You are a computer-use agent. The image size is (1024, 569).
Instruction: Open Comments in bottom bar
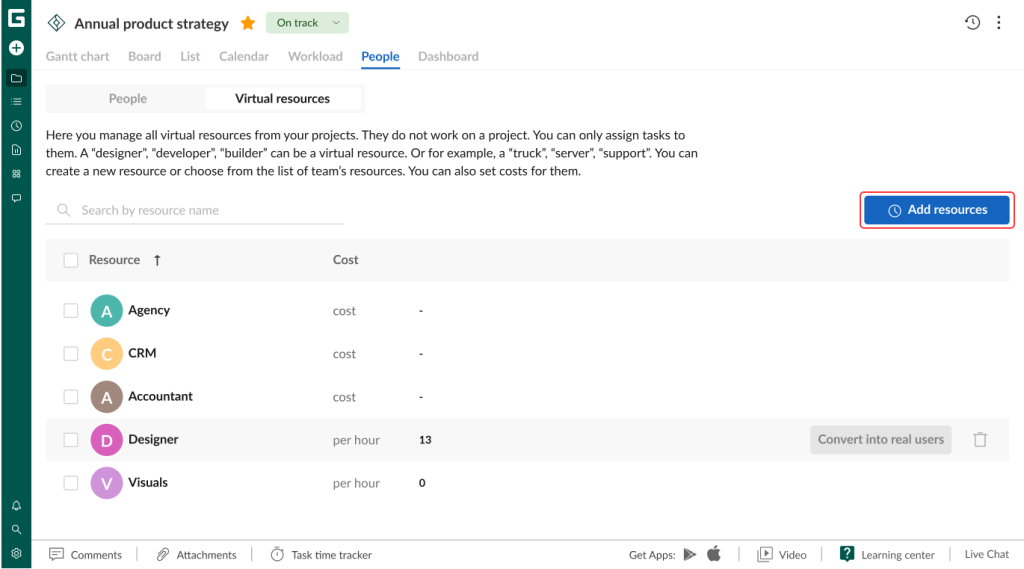86,555
